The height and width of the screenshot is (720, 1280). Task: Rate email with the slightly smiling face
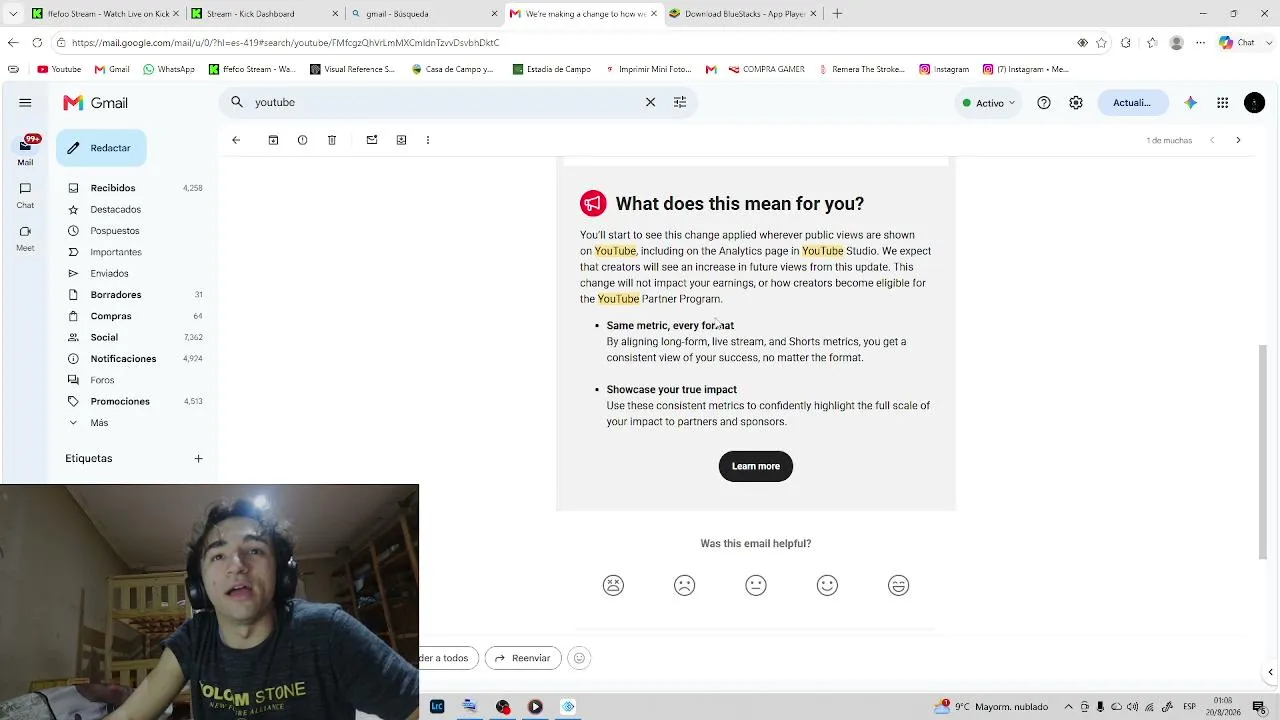tap(827, 585)
